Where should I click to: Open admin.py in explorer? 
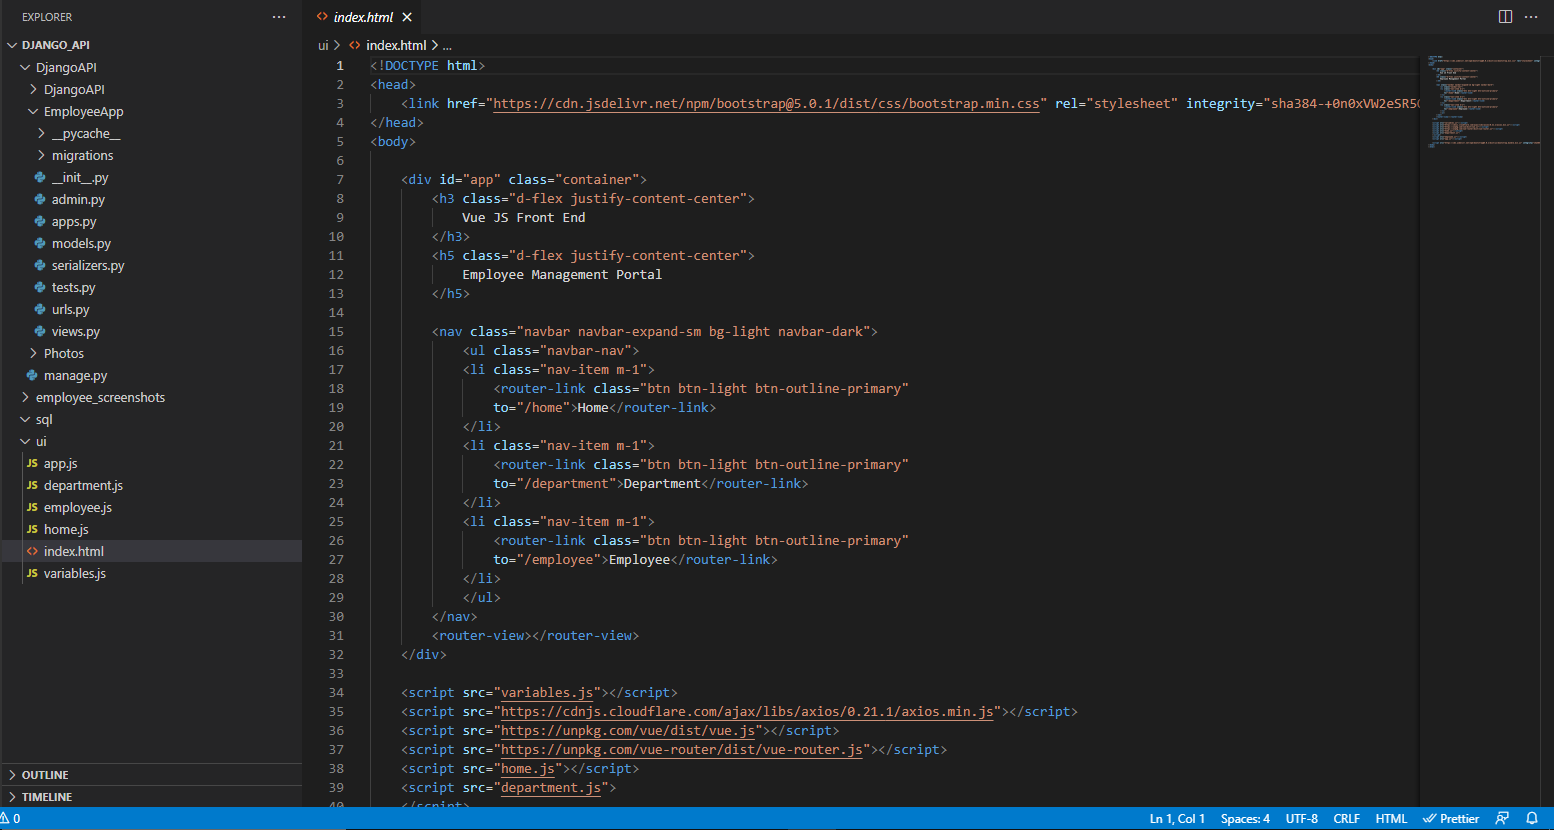pos(151,199)
